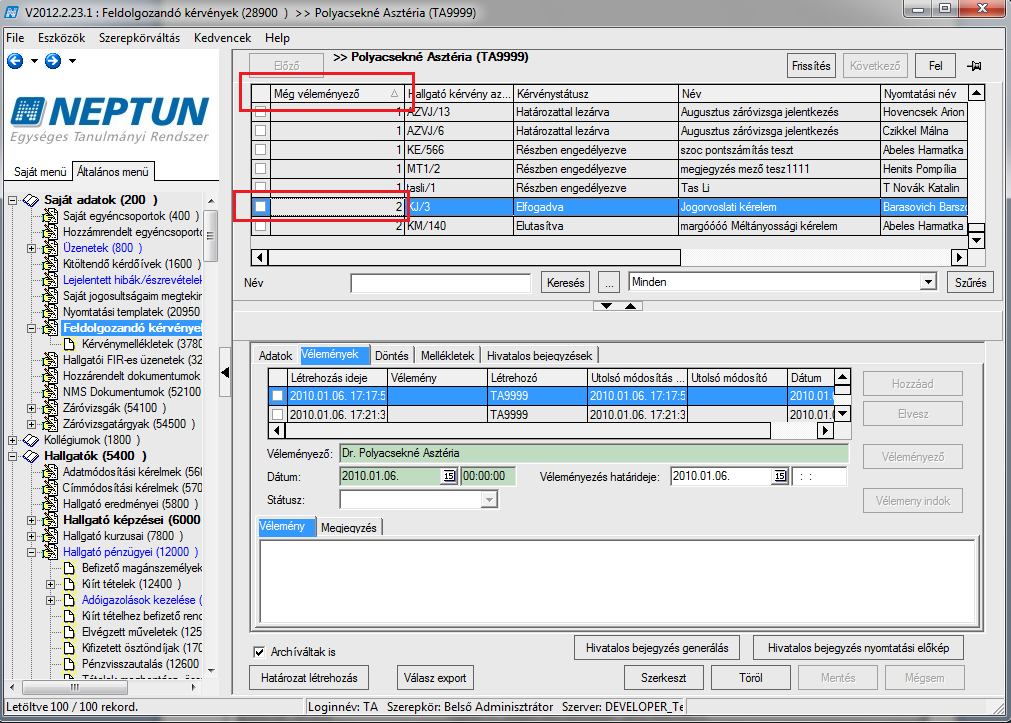
Task: Collapse the Saját adatok tree node
Action: [x=12, y=200]
